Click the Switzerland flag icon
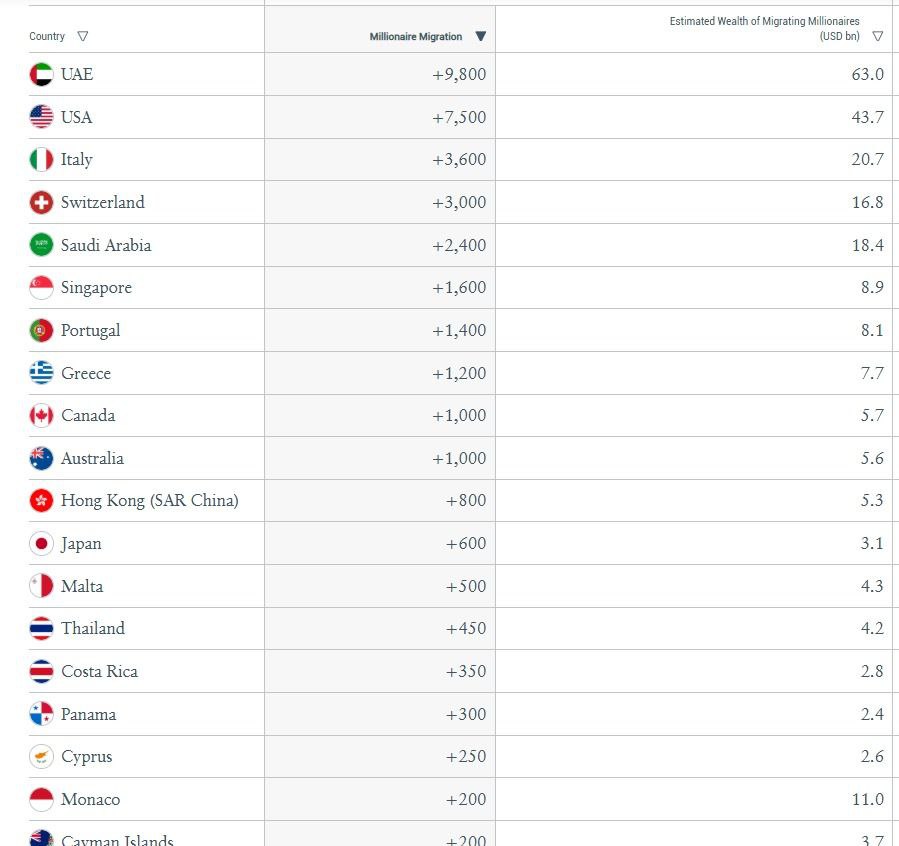899x846 pixels. [41, 202]
